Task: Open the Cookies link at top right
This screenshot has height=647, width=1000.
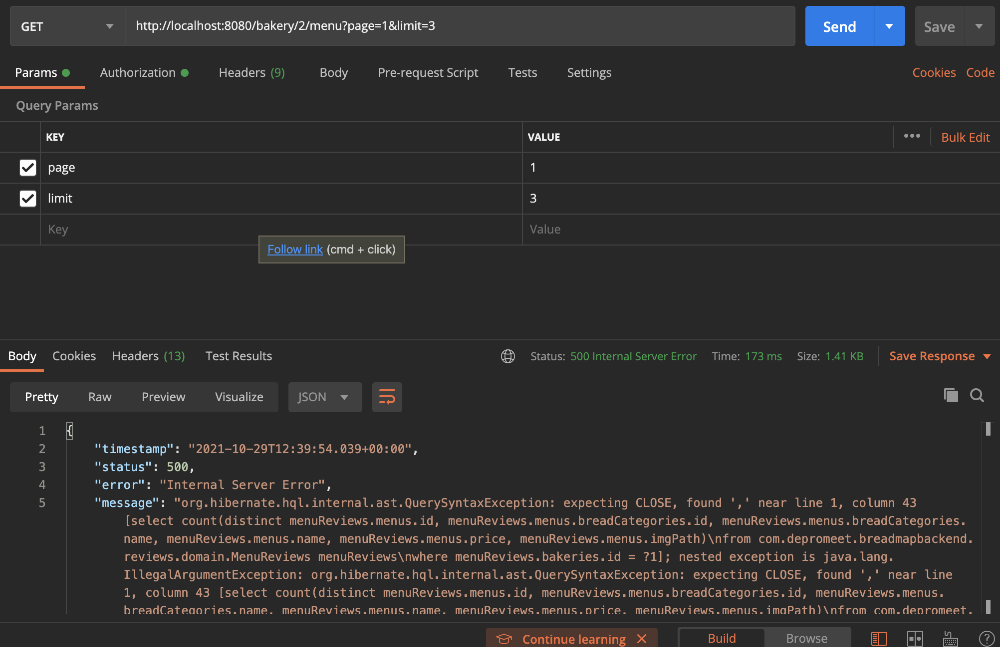Action: click(x=934, y=73)
